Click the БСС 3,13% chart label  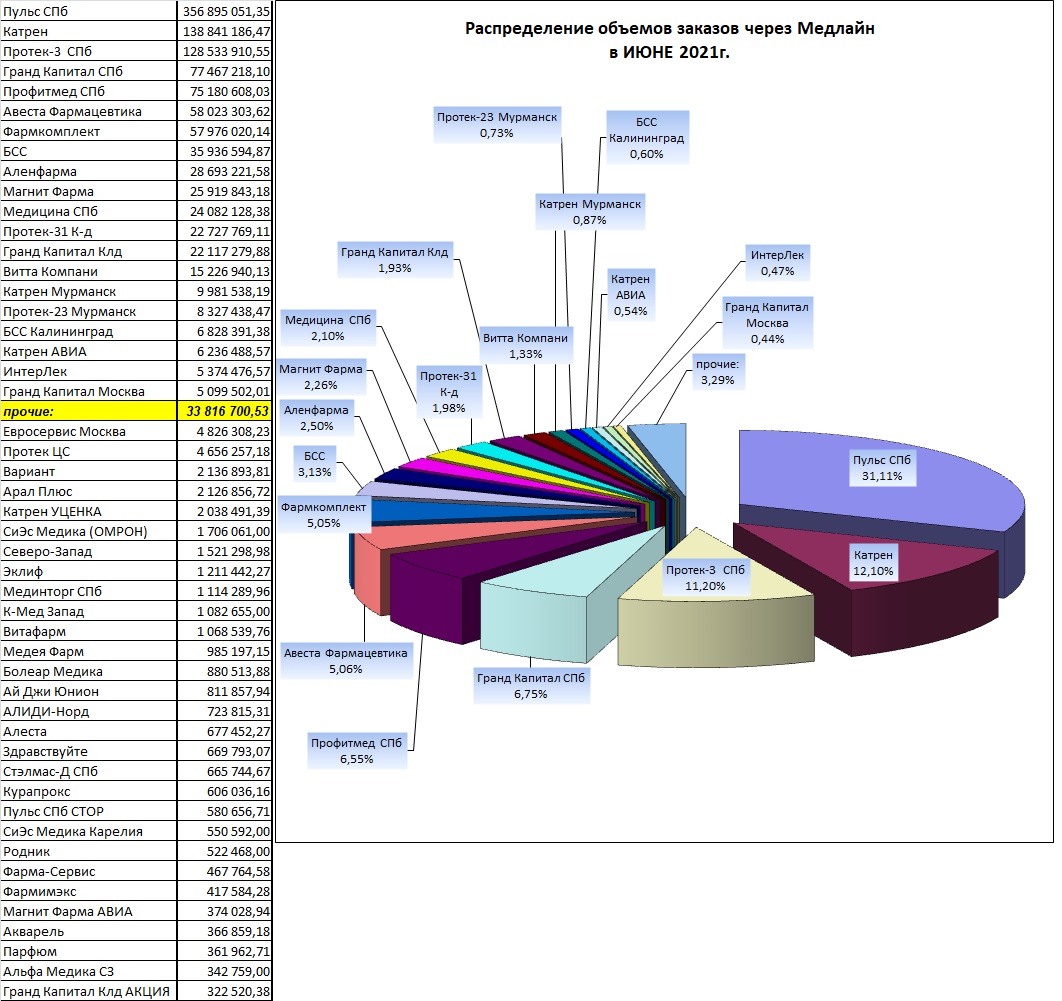pyautogui.click(x=314, y=463)
